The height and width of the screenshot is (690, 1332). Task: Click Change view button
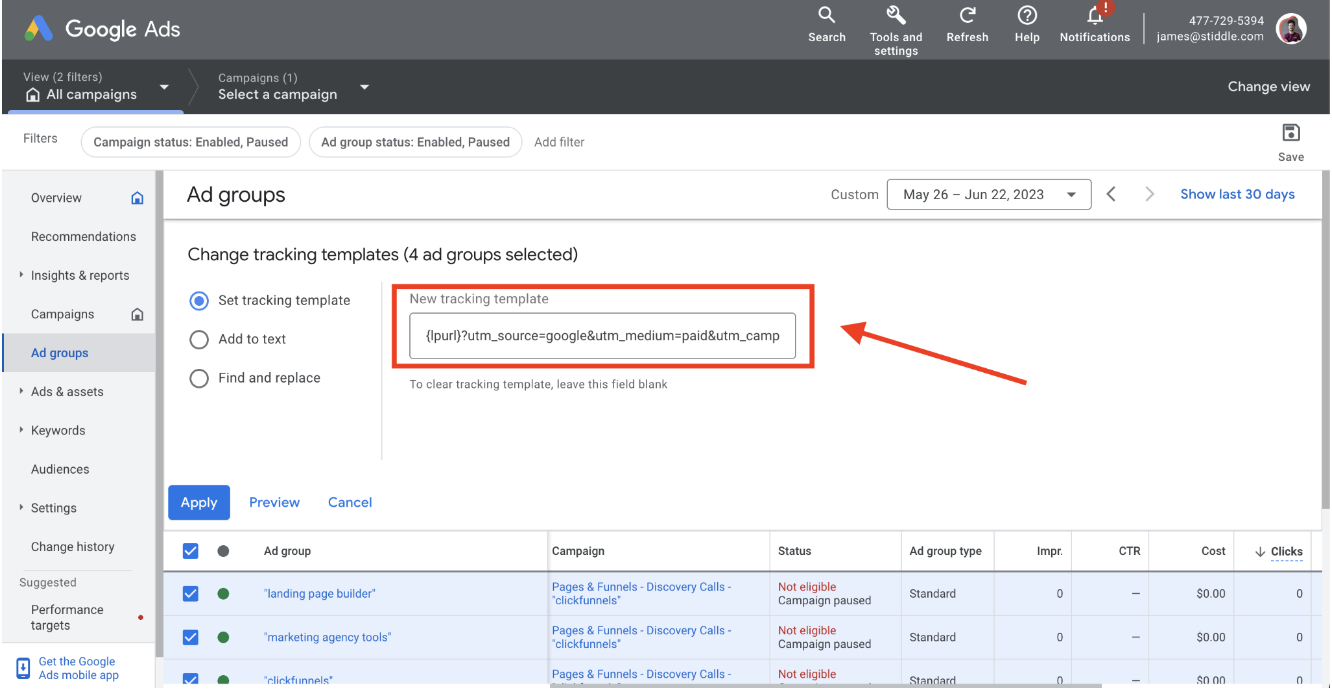(1268, 87)
